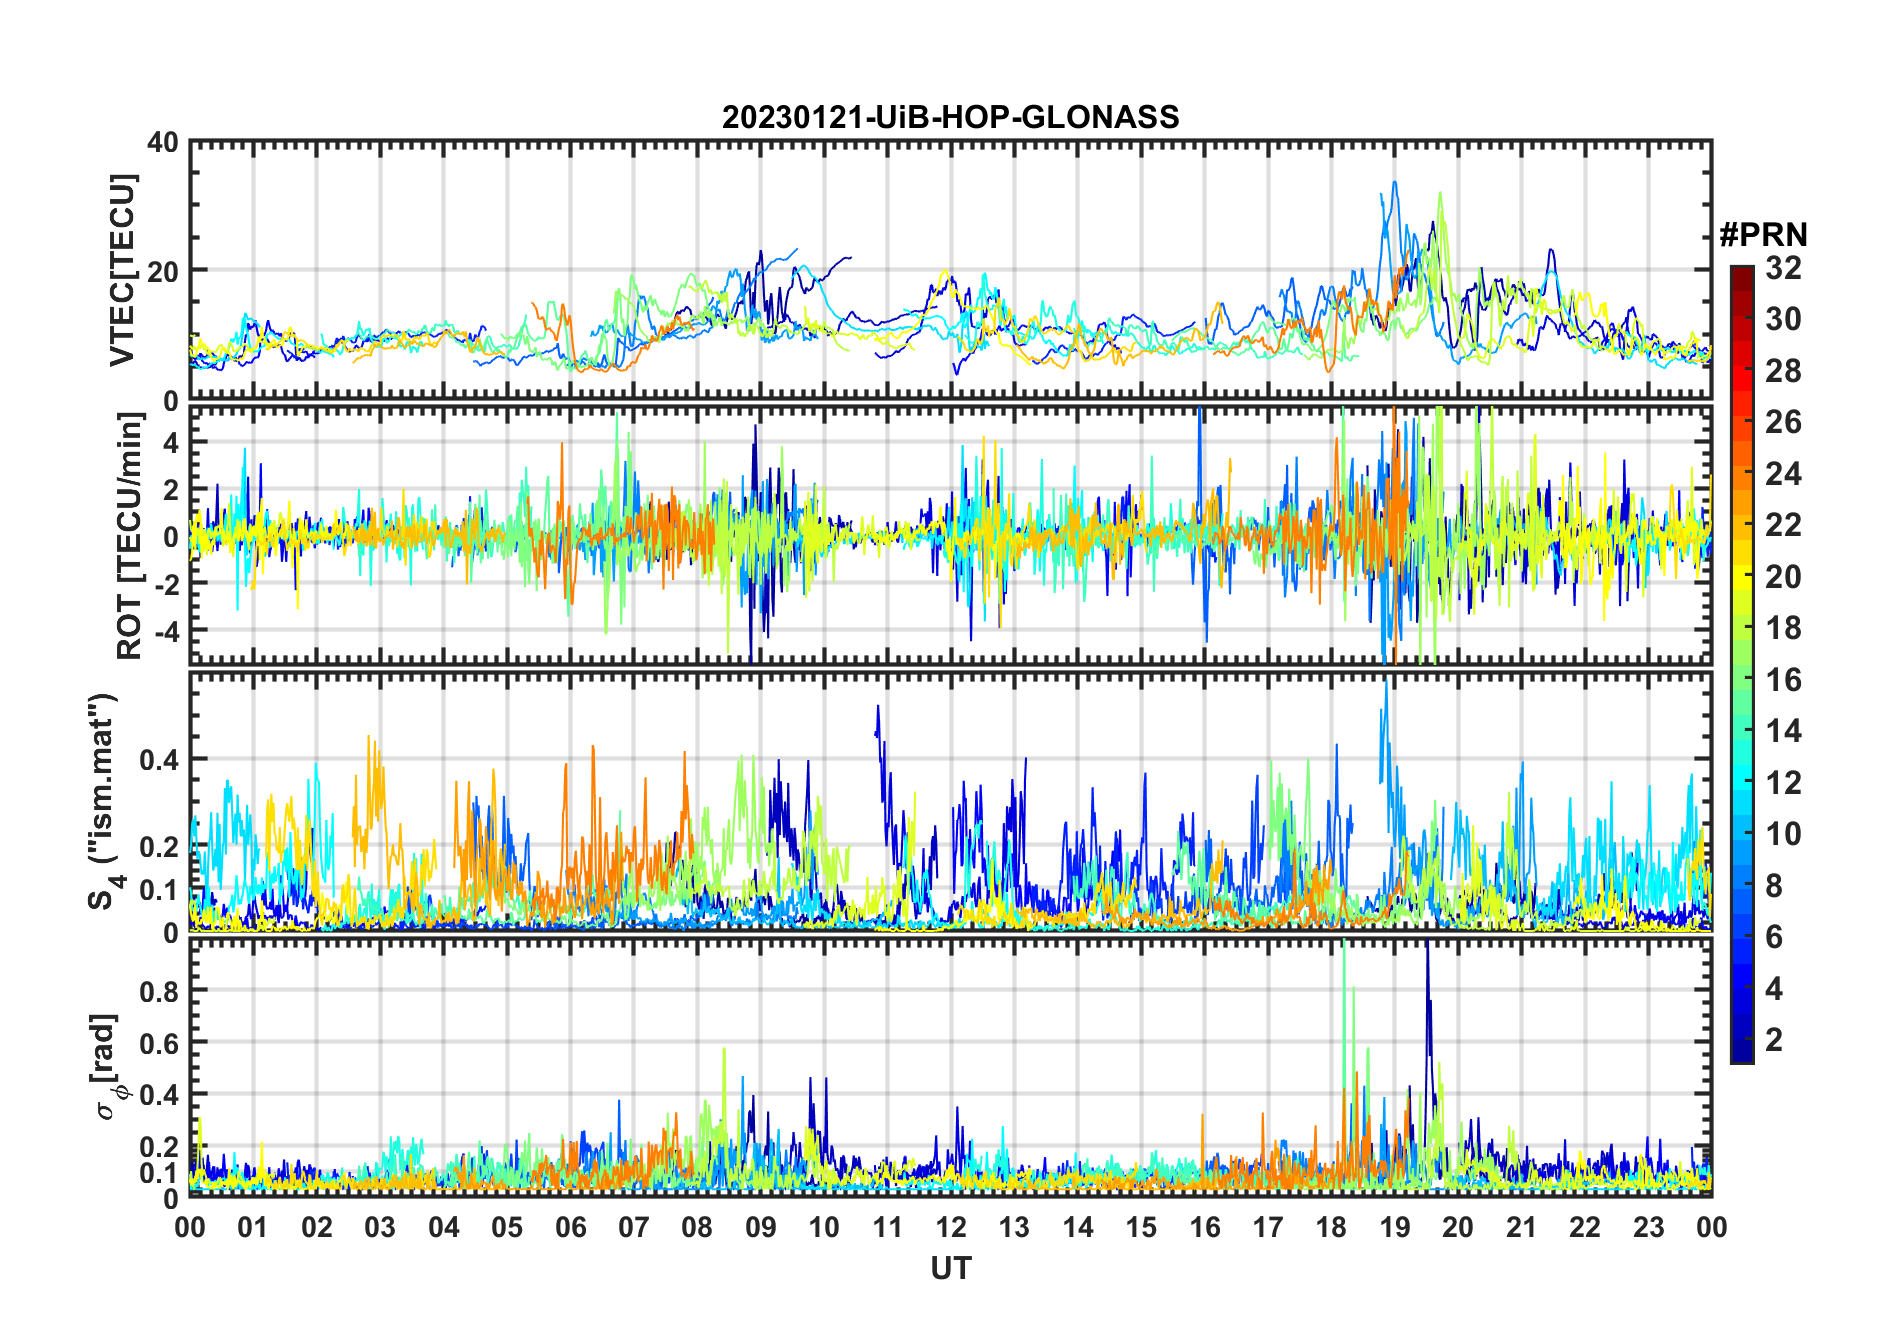Click the sigma phi [rad] axis label

pos(110,1066)
